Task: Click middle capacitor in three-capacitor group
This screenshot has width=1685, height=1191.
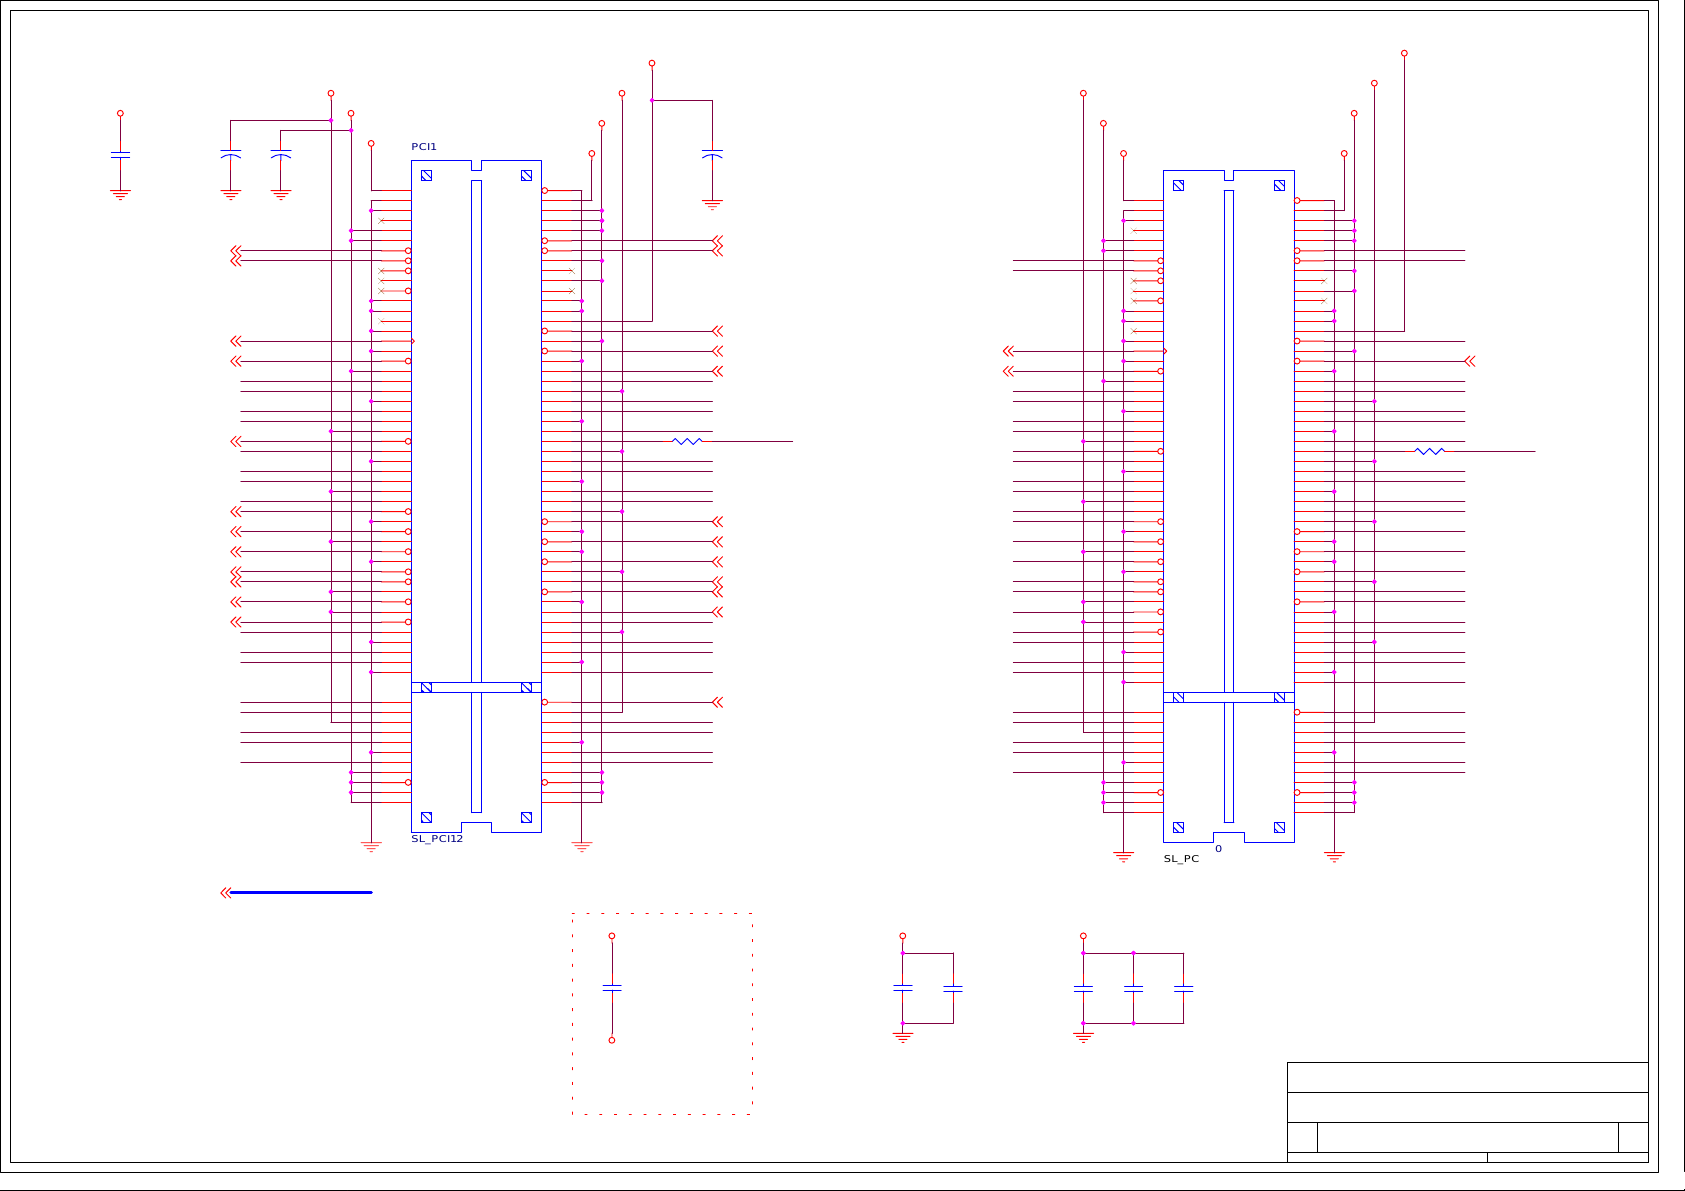Action: point(1133,988)
